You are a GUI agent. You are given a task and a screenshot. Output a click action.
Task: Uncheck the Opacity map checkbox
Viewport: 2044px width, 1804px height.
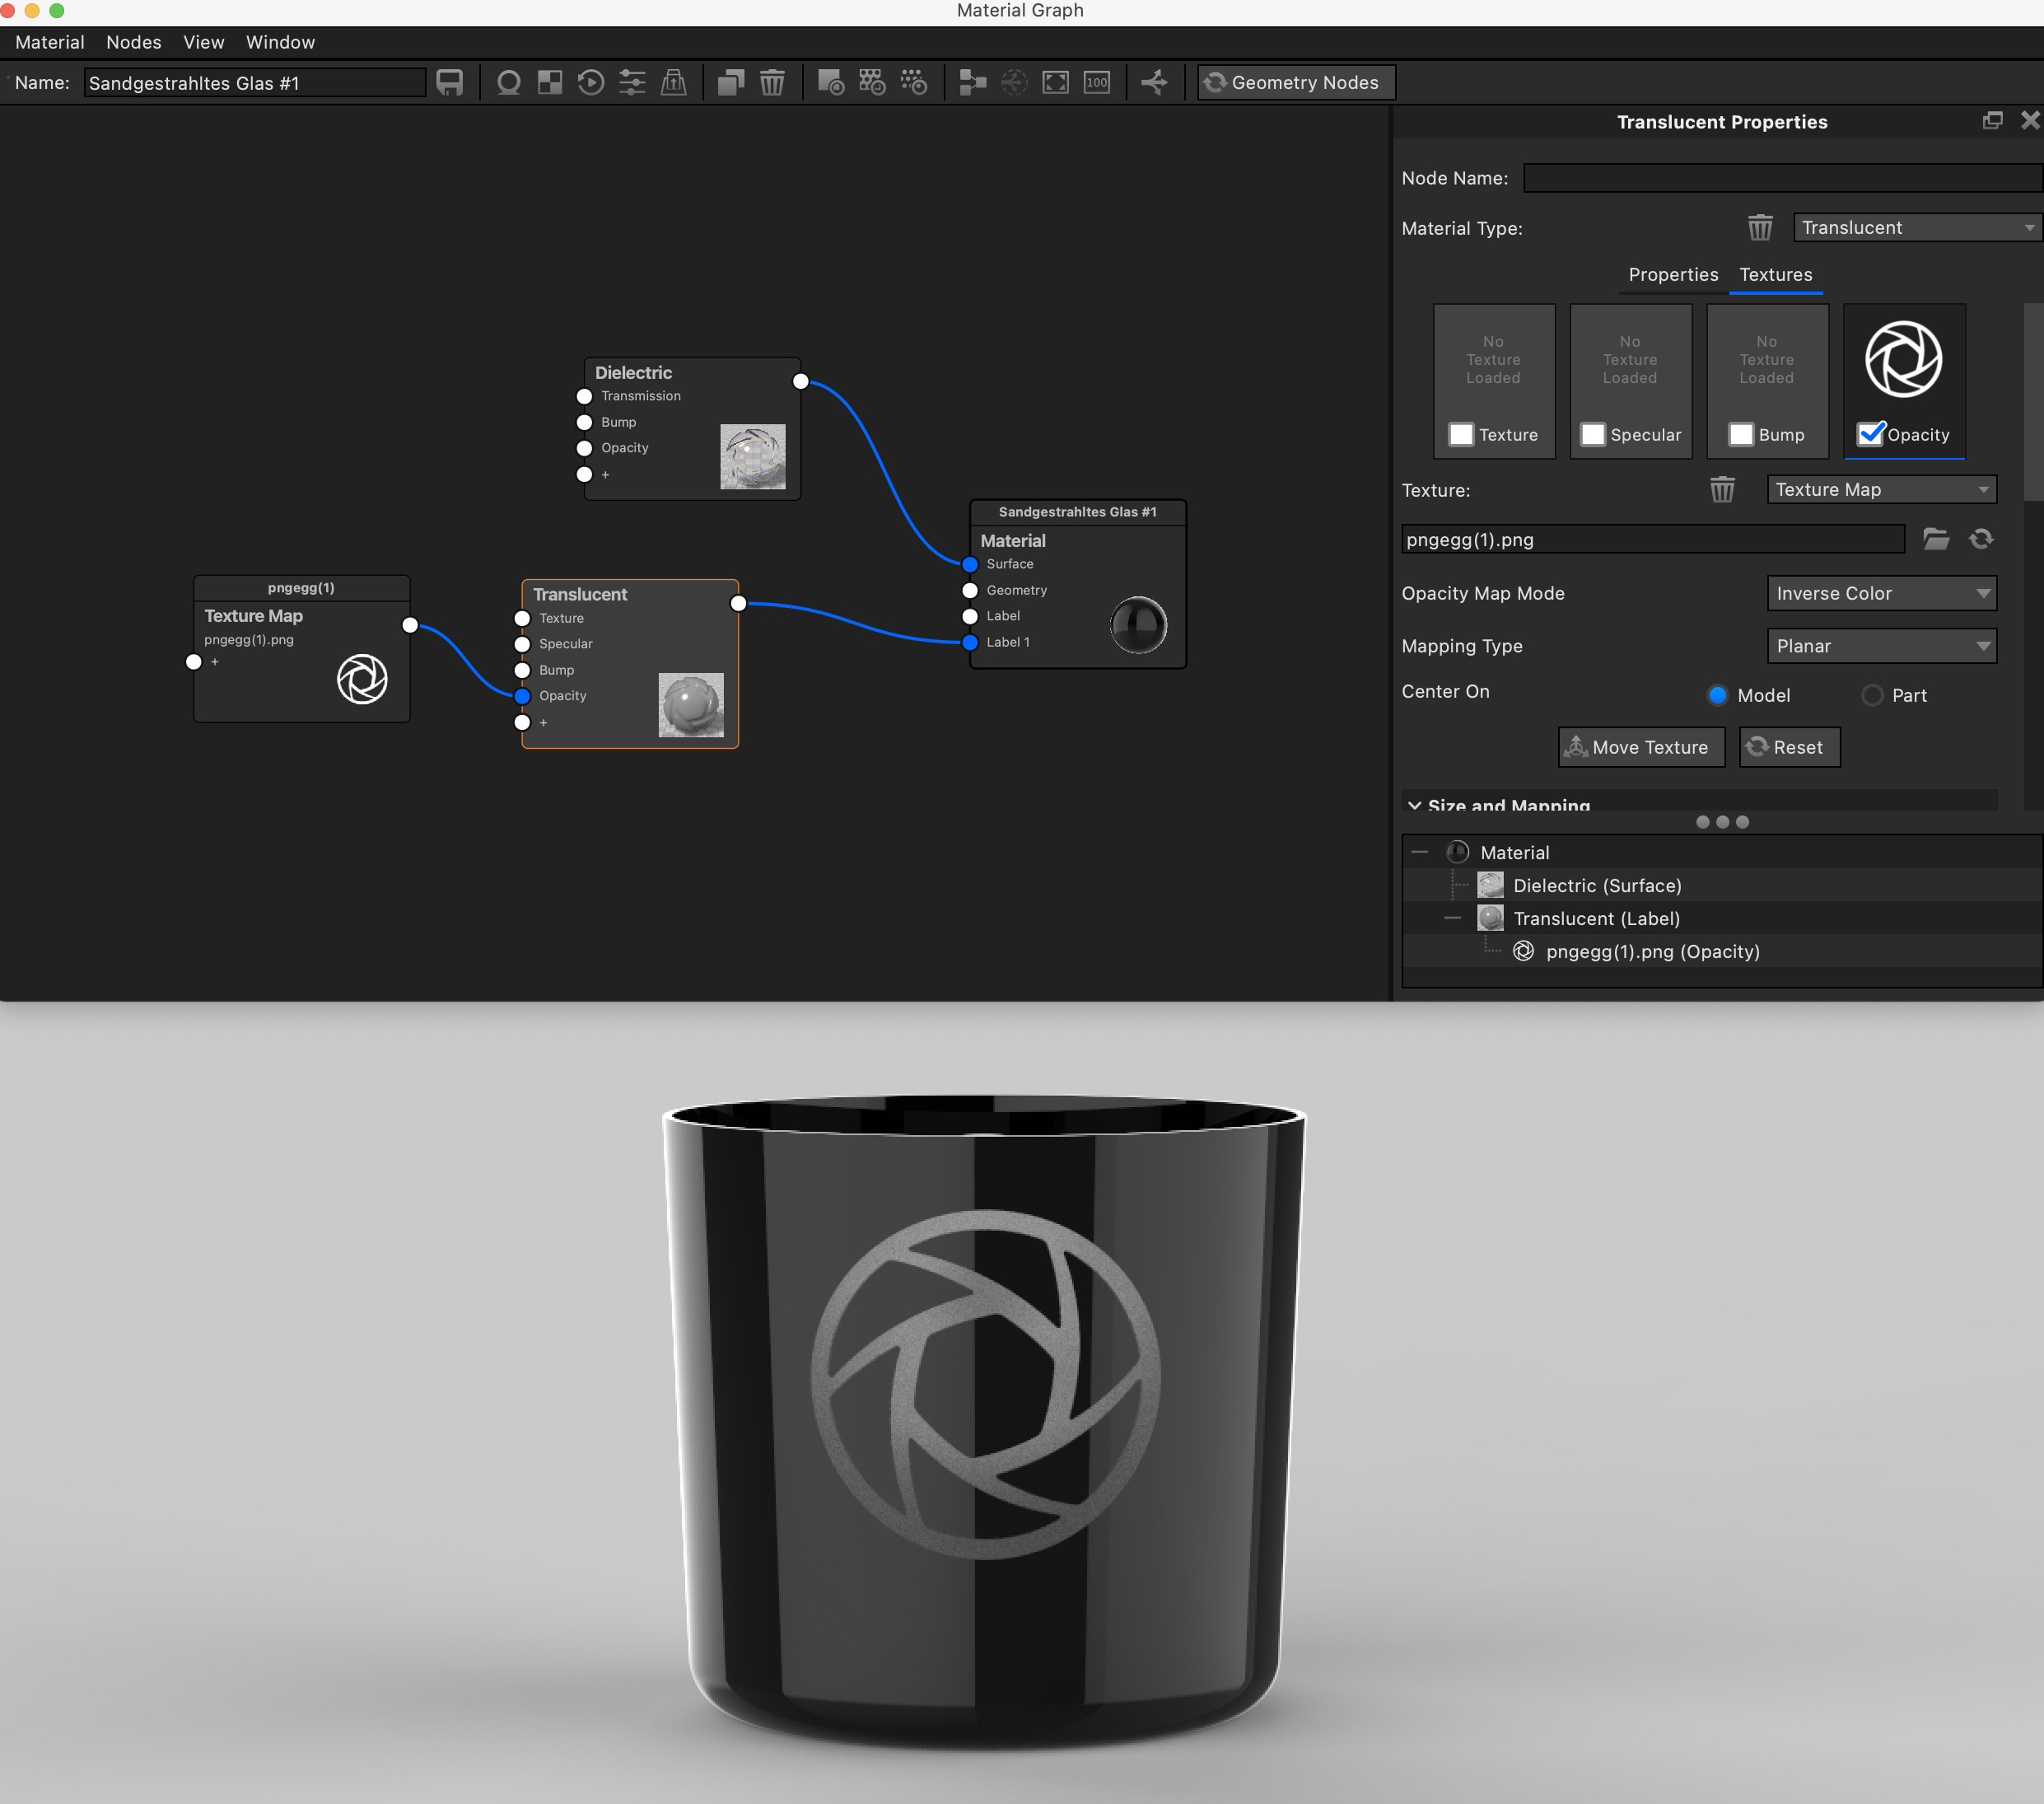click(1870, 434)
